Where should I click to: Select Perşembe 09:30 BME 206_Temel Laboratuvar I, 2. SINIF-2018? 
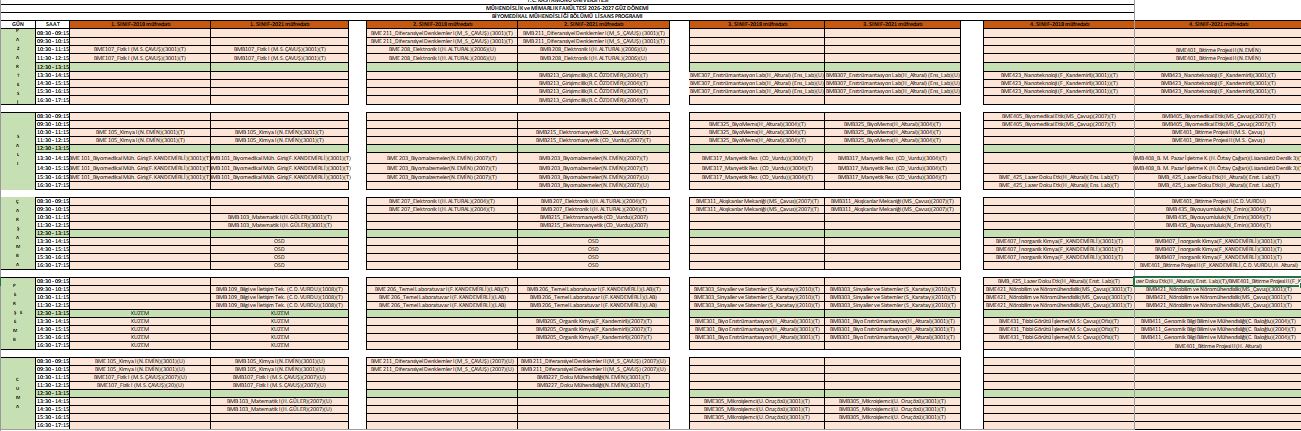(x=441, y=289)
